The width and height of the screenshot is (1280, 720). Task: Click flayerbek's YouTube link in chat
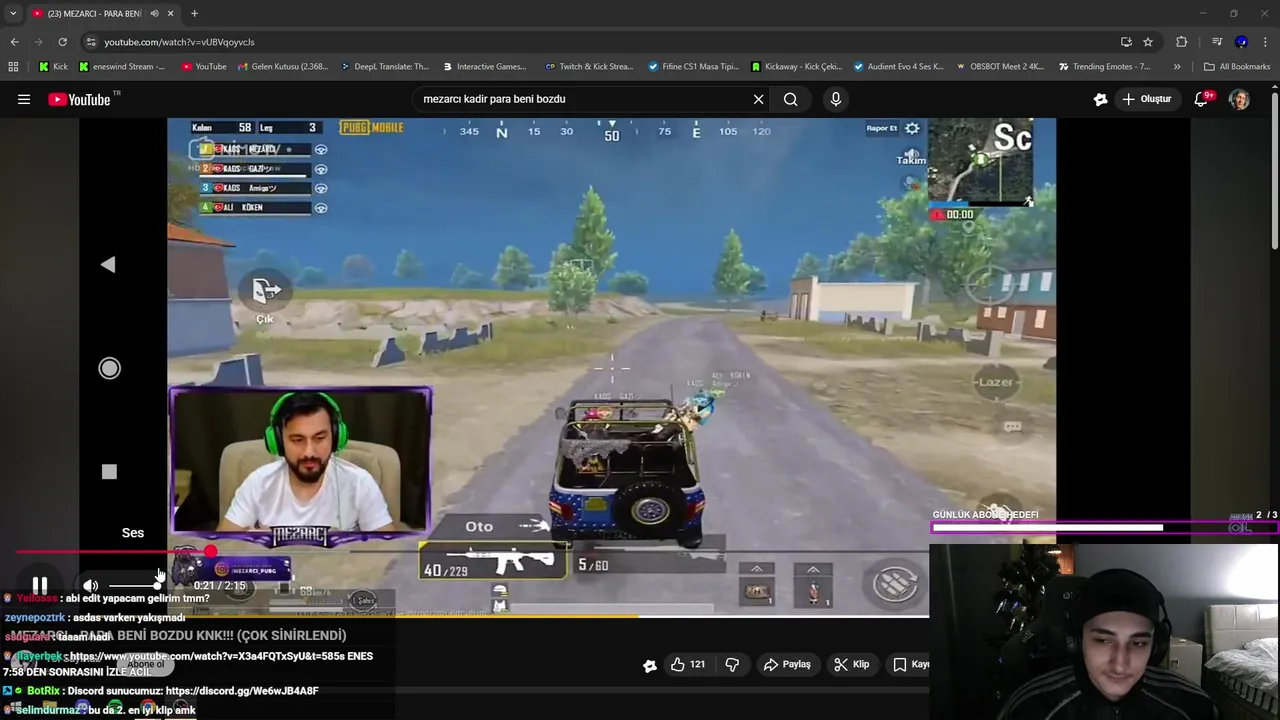coord(221,656)
